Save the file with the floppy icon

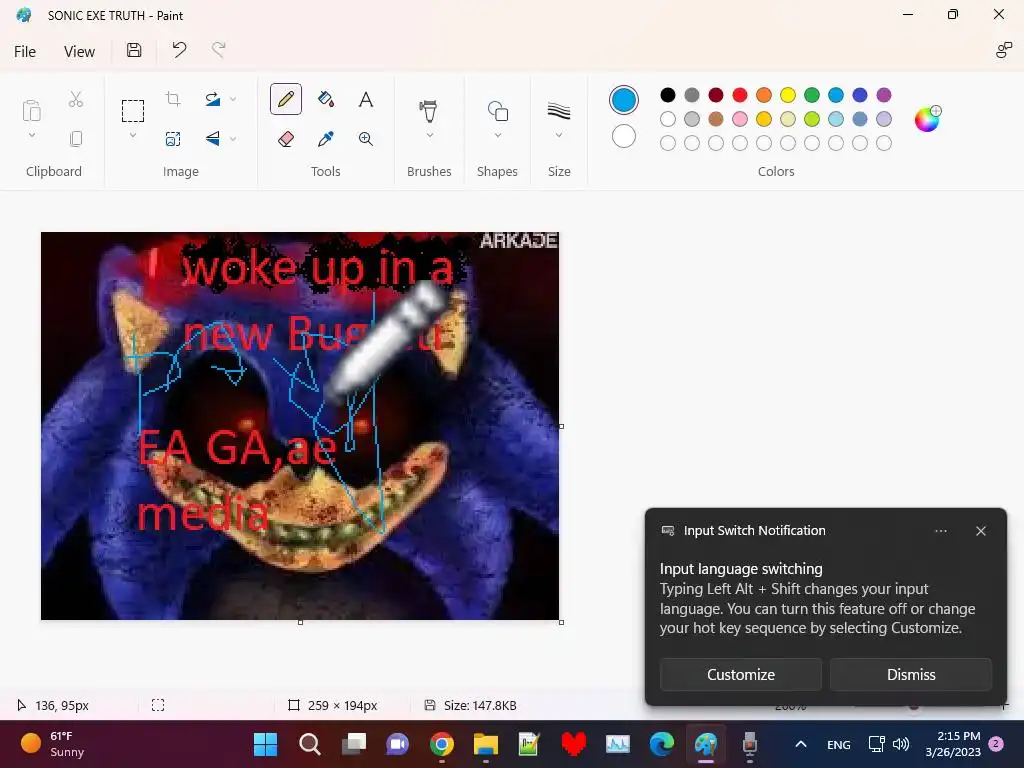(x=134, y=50)
